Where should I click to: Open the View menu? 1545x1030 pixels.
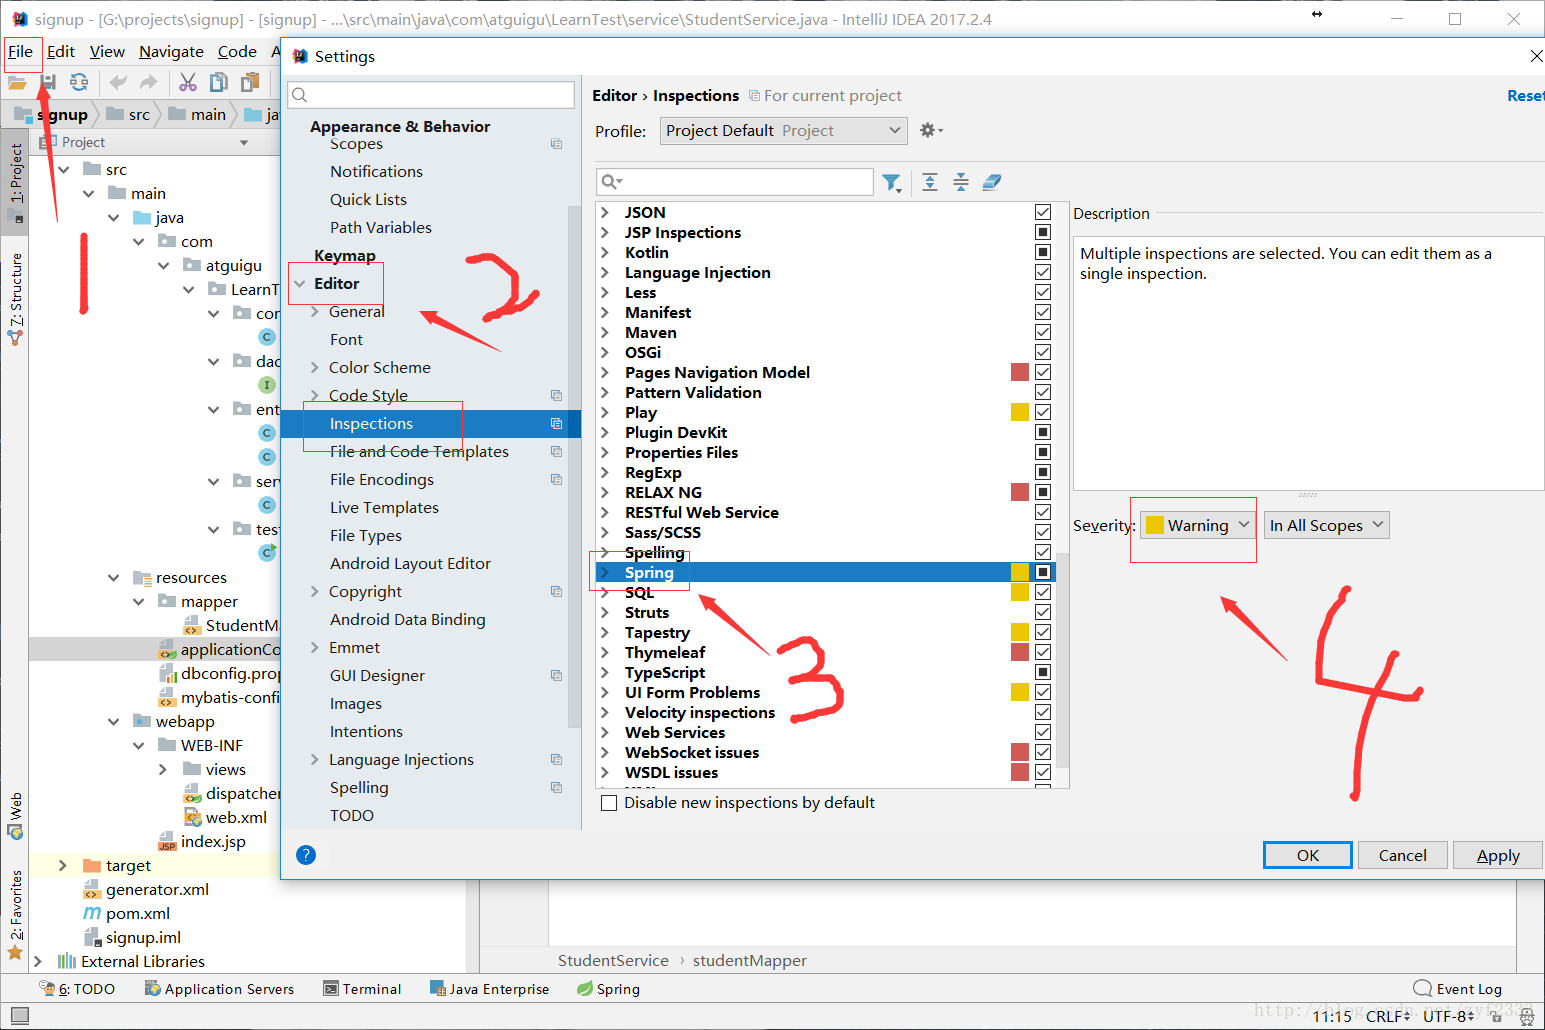107,52
